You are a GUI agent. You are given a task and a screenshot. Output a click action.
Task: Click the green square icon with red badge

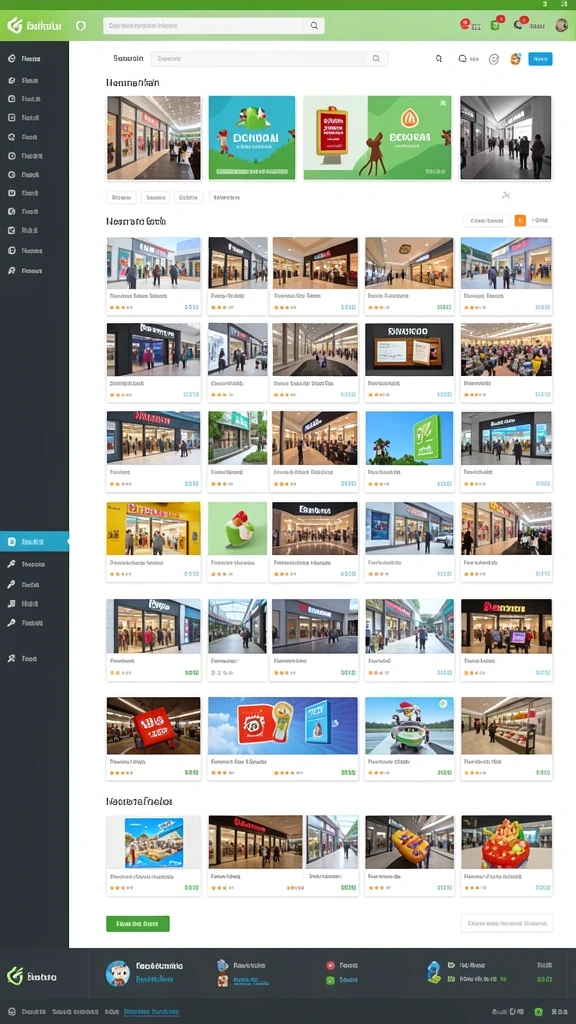coord(495,25)
